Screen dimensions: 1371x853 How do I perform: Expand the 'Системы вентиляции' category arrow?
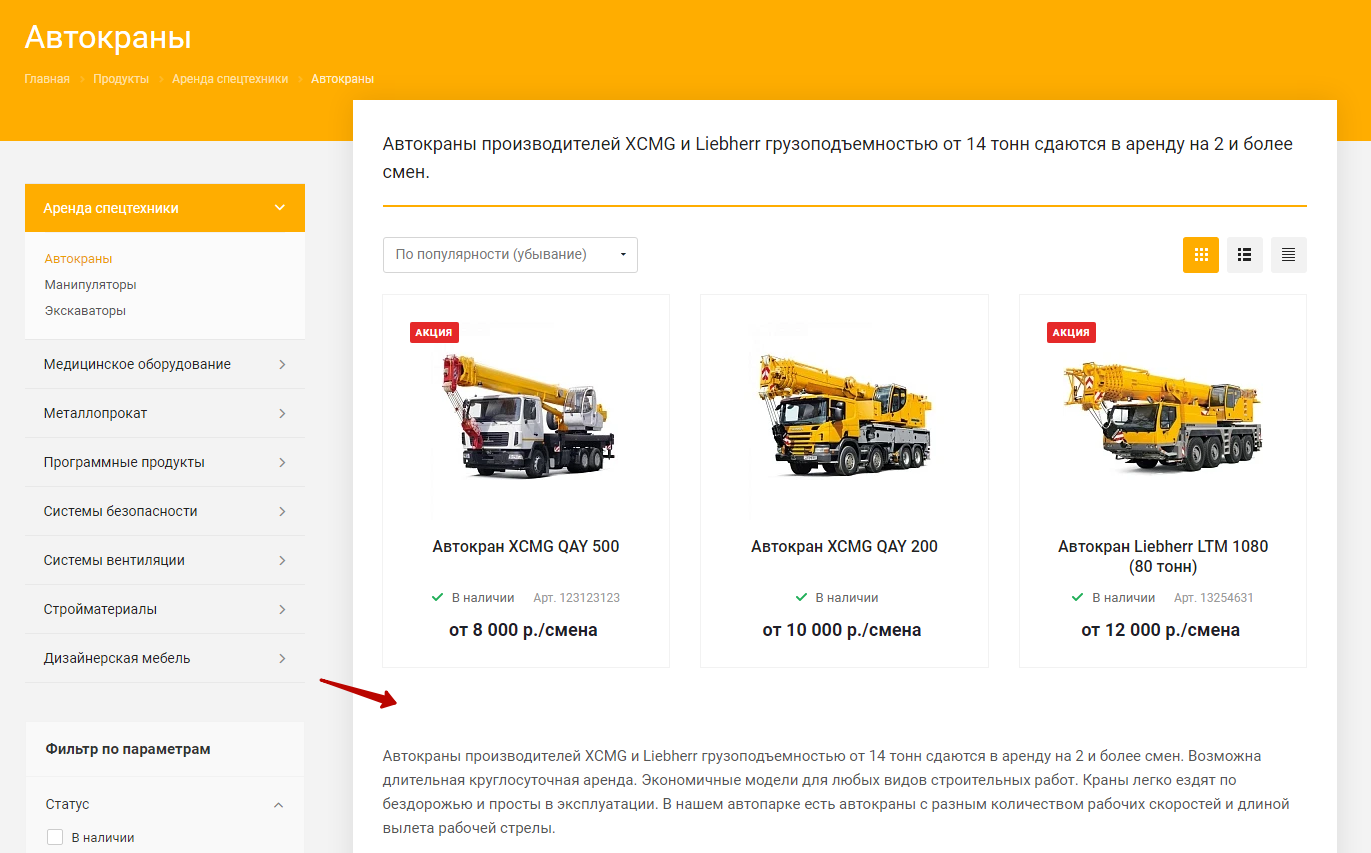coord(282,561)
